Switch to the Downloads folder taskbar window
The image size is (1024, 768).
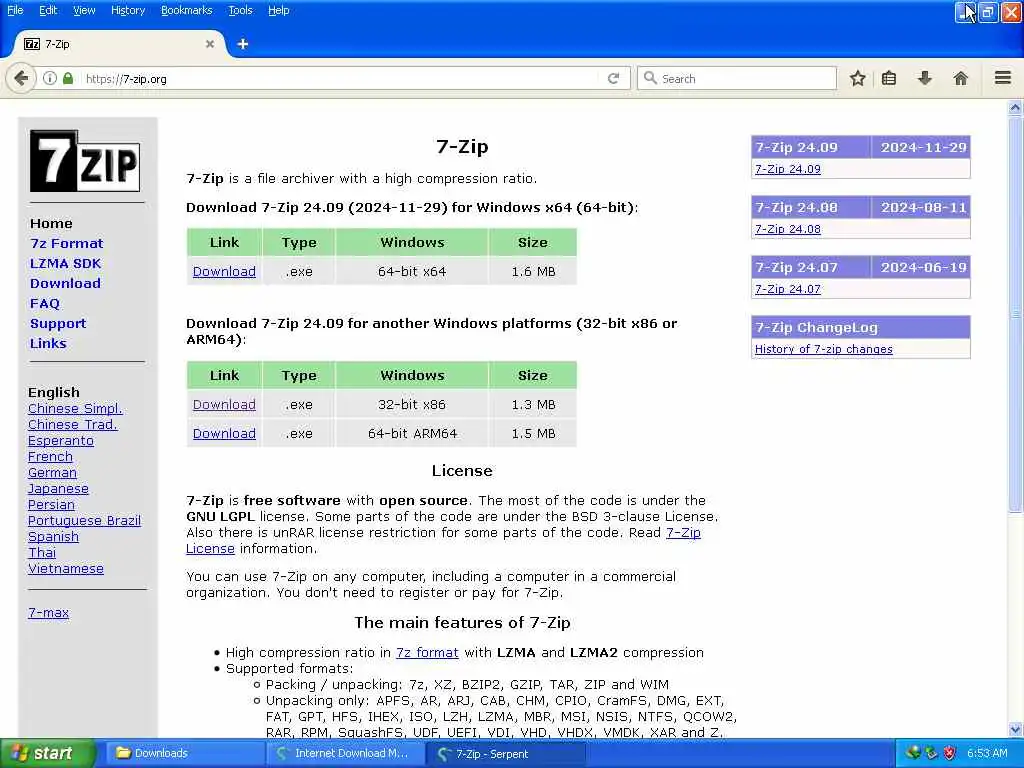point(185,754)
